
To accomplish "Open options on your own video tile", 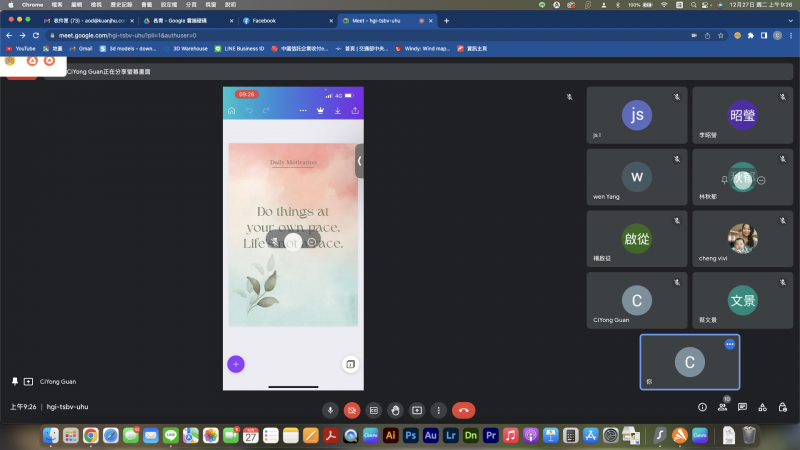I will tap(730, 344).
